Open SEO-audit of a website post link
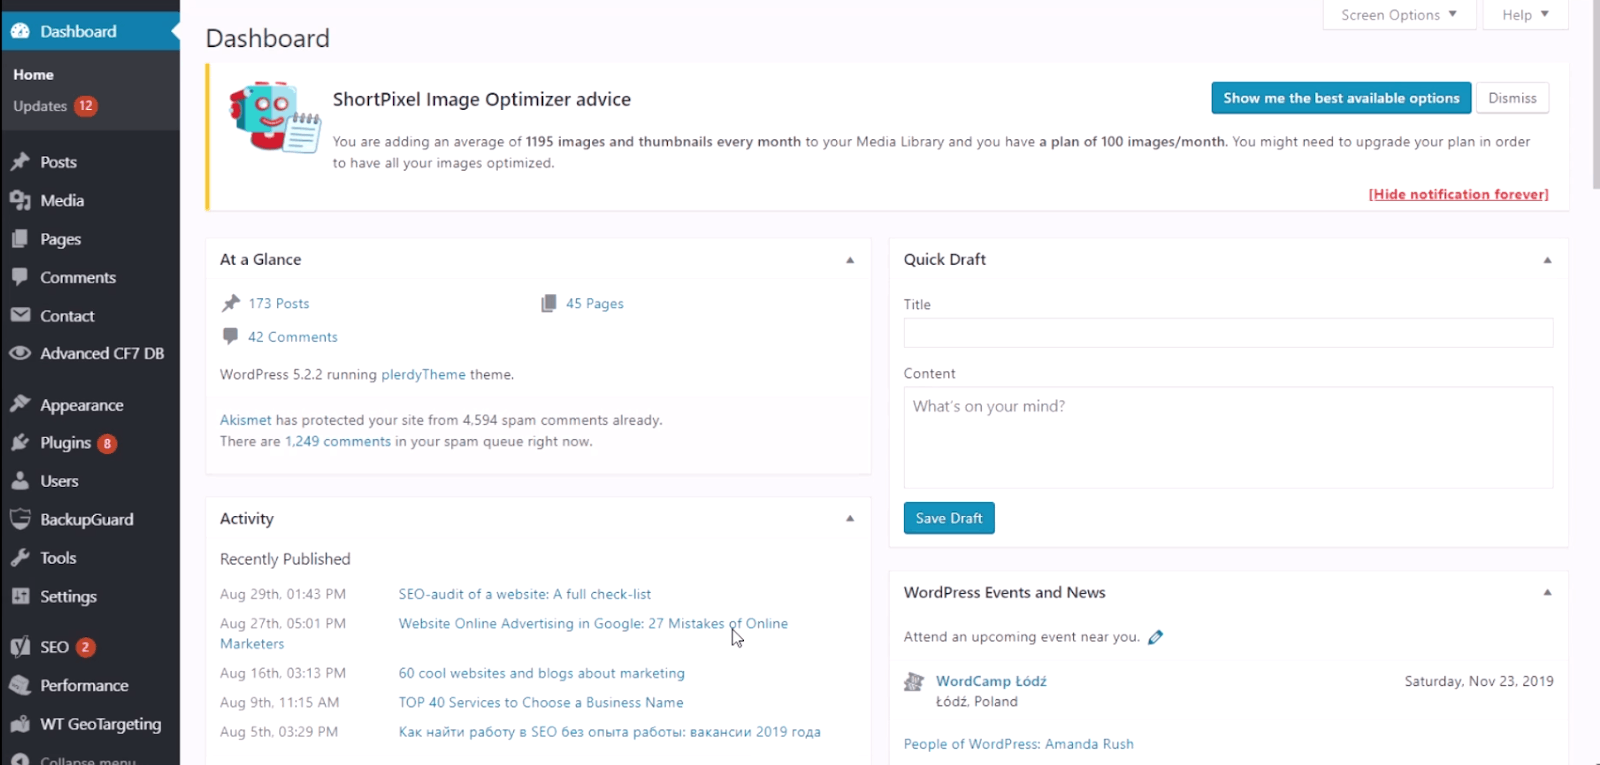The image size is (1600, 765). click(525, 594)
